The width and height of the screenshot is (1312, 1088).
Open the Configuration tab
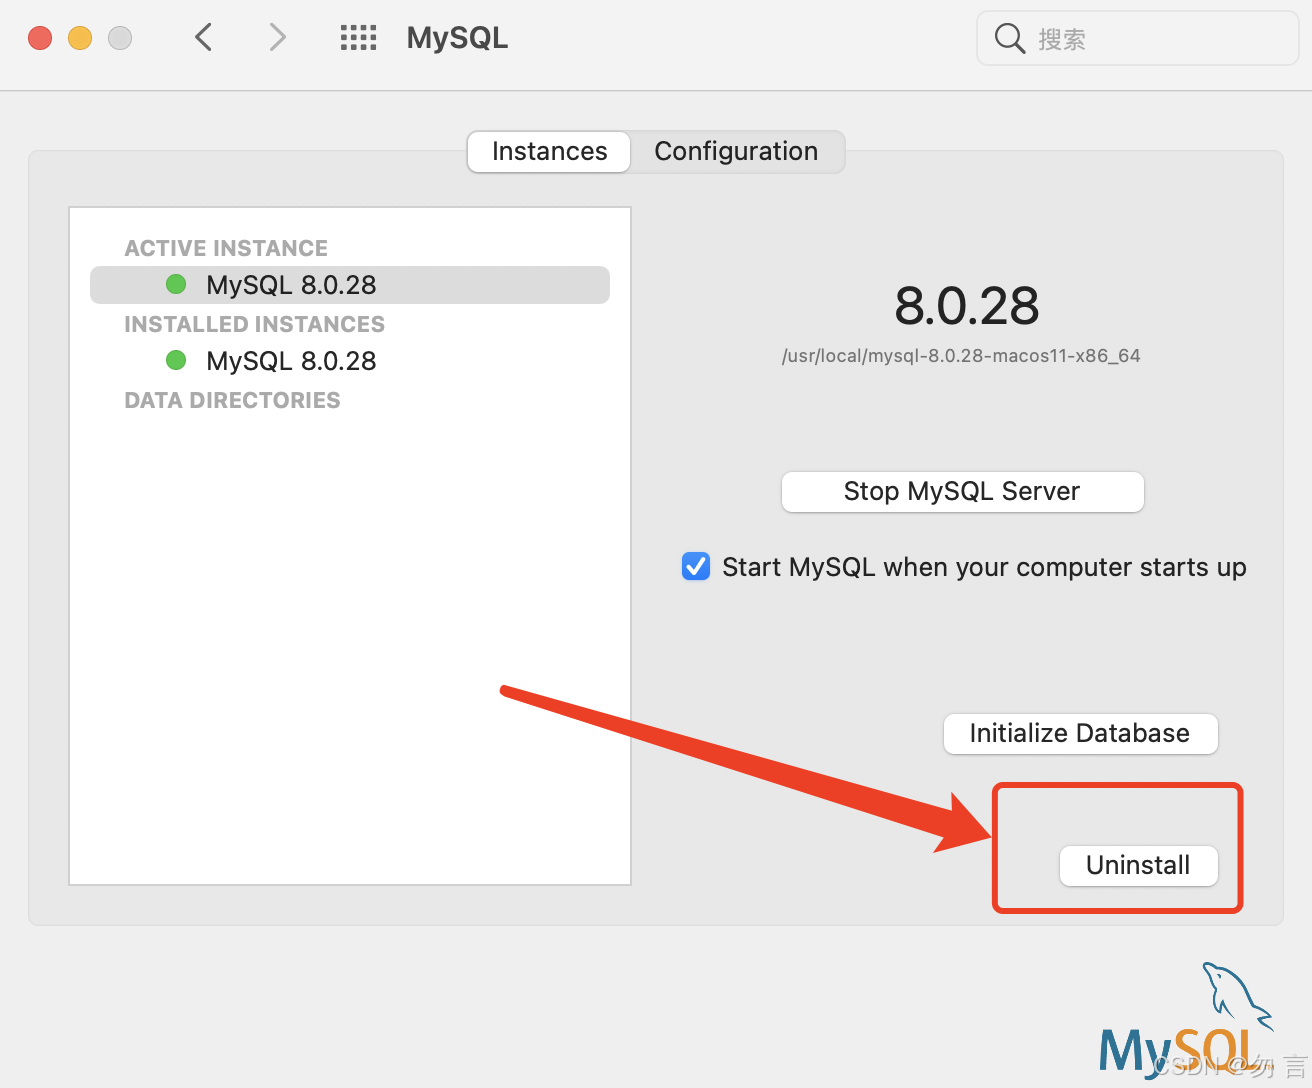(x=736, y=152)
